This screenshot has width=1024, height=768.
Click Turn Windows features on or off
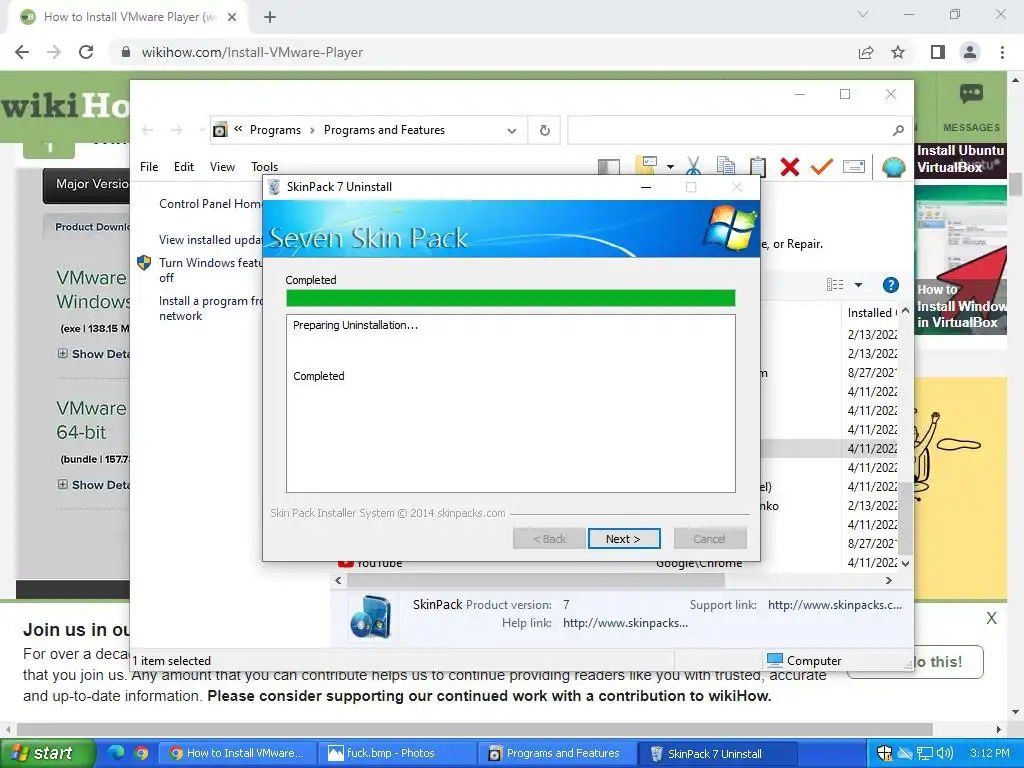tap(210, 270)
